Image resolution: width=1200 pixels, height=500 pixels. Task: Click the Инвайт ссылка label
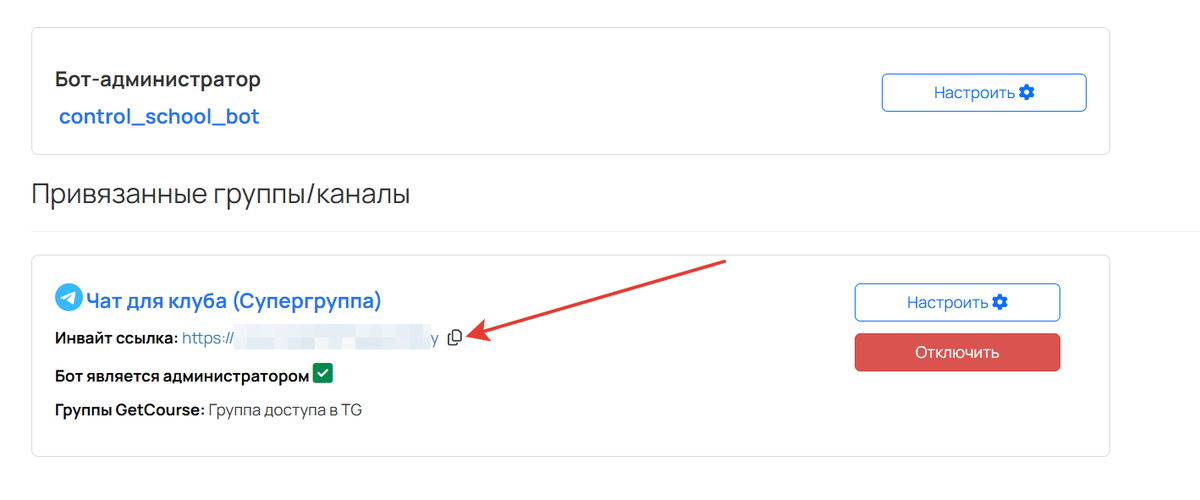coord(117,339)
